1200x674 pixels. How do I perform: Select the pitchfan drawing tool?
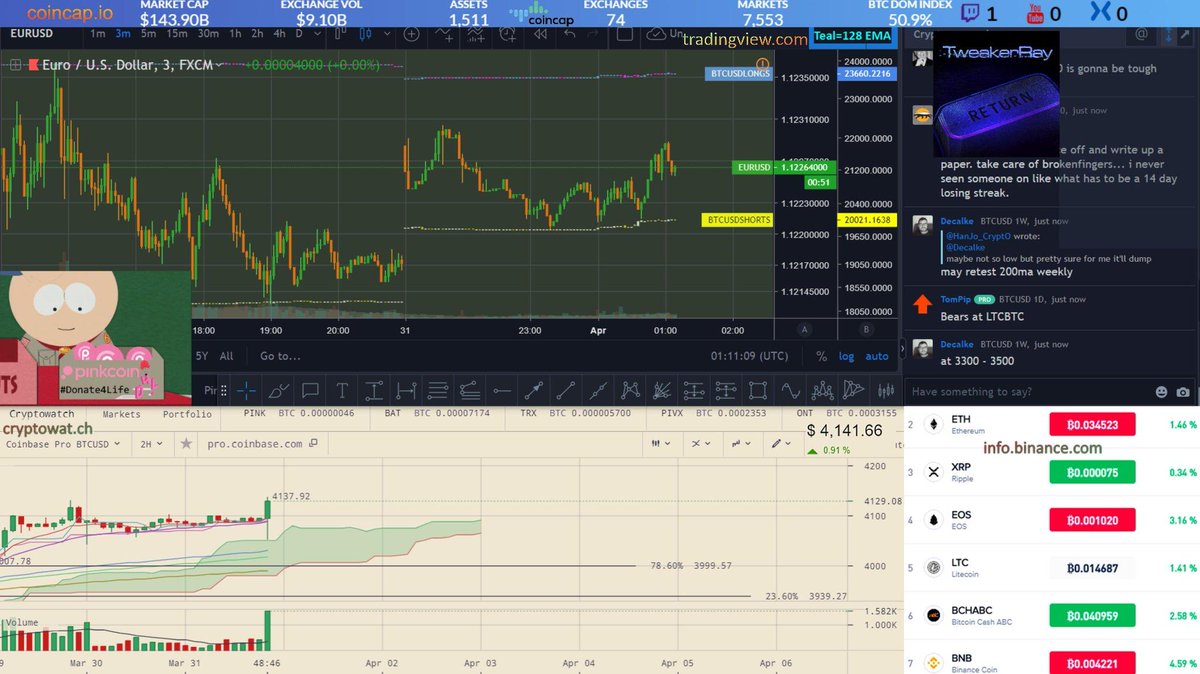661,390
